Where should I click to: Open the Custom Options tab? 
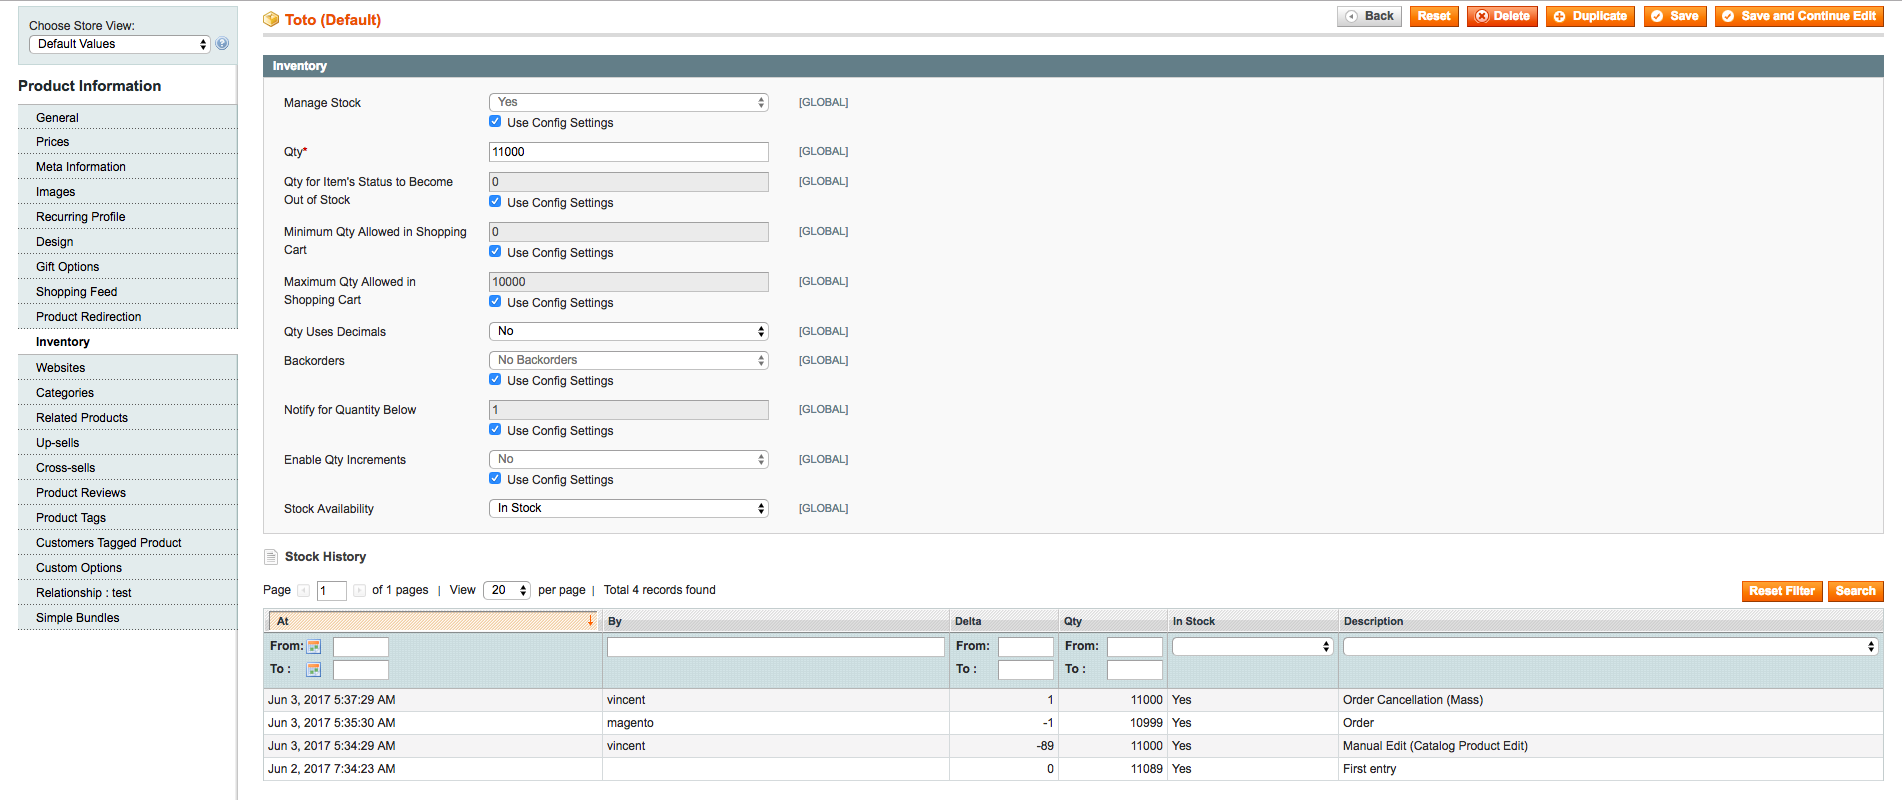point(128,568)
